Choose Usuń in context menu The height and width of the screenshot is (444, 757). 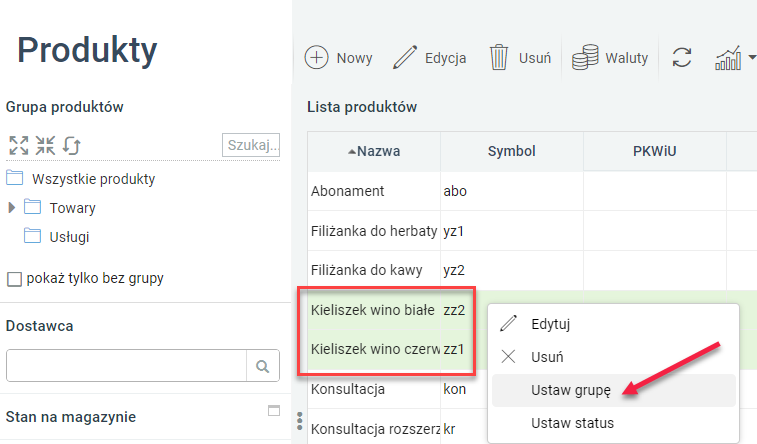pyautogui.click(x=614, y=357)
